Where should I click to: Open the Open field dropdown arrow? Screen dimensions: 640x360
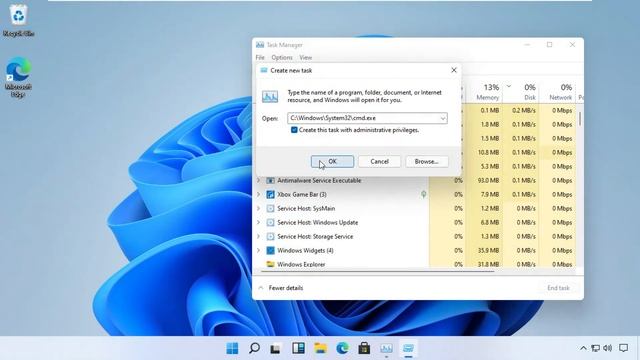pos(442,118)
